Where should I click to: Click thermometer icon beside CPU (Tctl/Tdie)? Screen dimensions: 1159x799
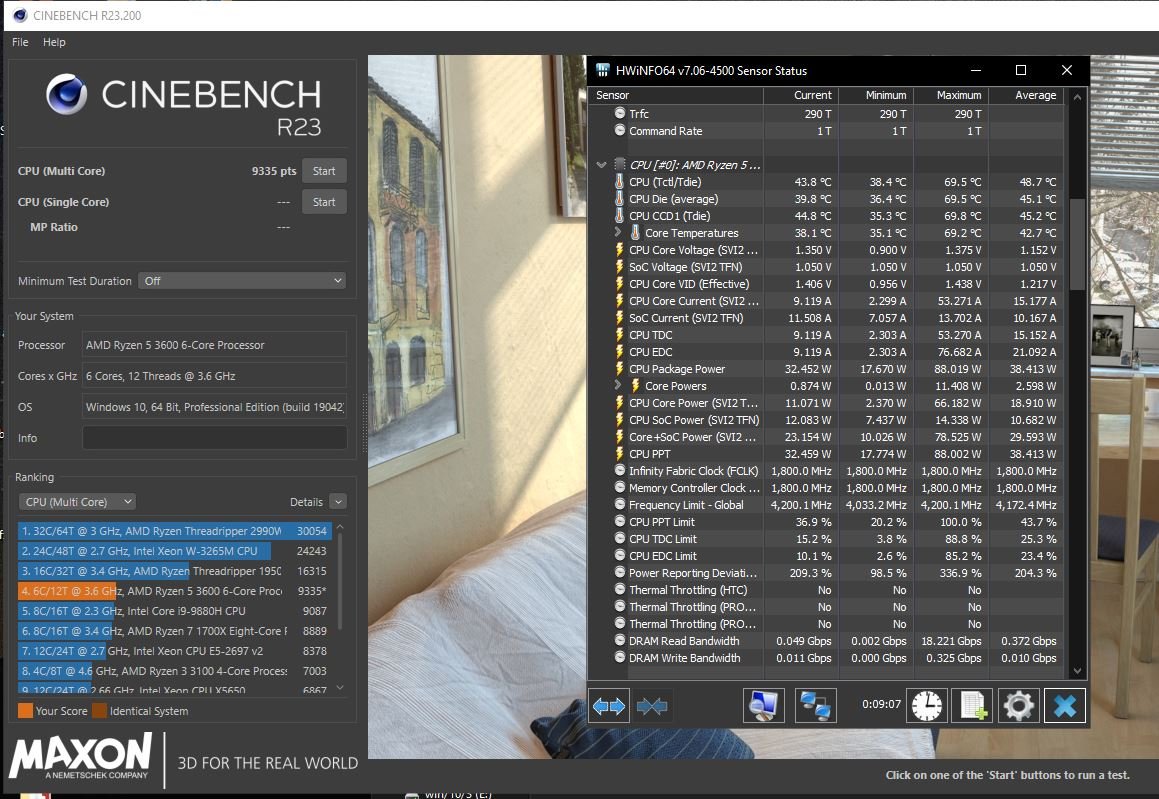coord(619,182)
